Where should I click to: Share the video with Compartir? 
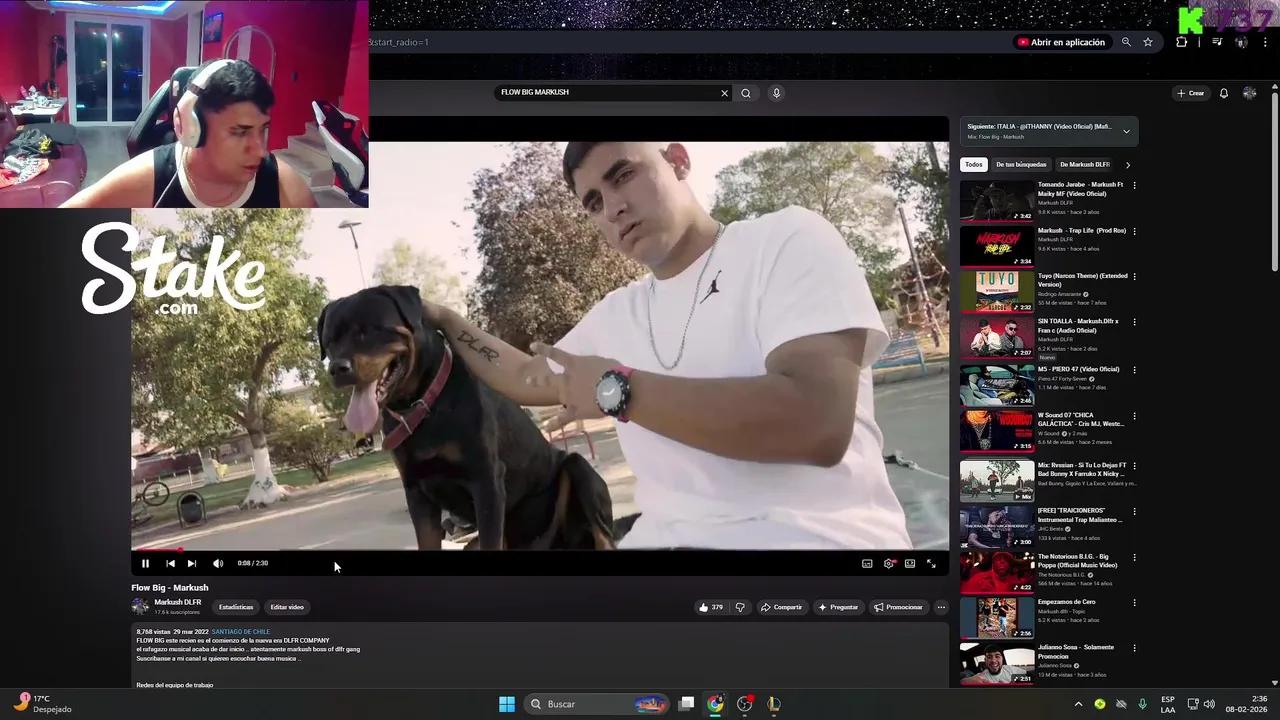click(x=781, y=607)
